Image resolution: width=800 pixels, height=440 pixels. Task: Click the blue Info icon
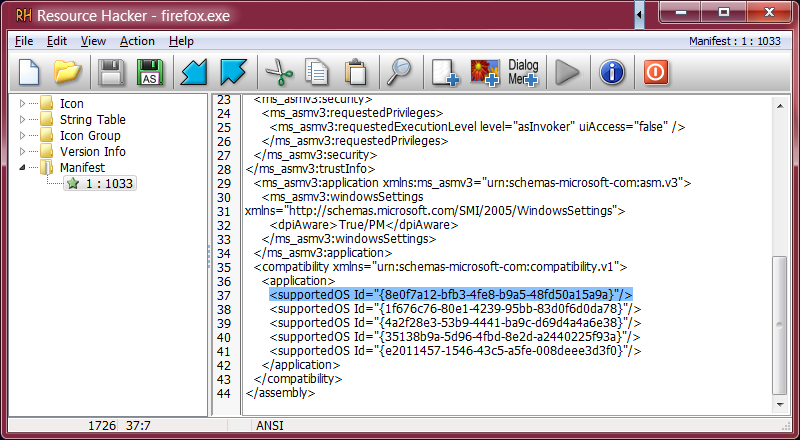[x=612, y=71]
